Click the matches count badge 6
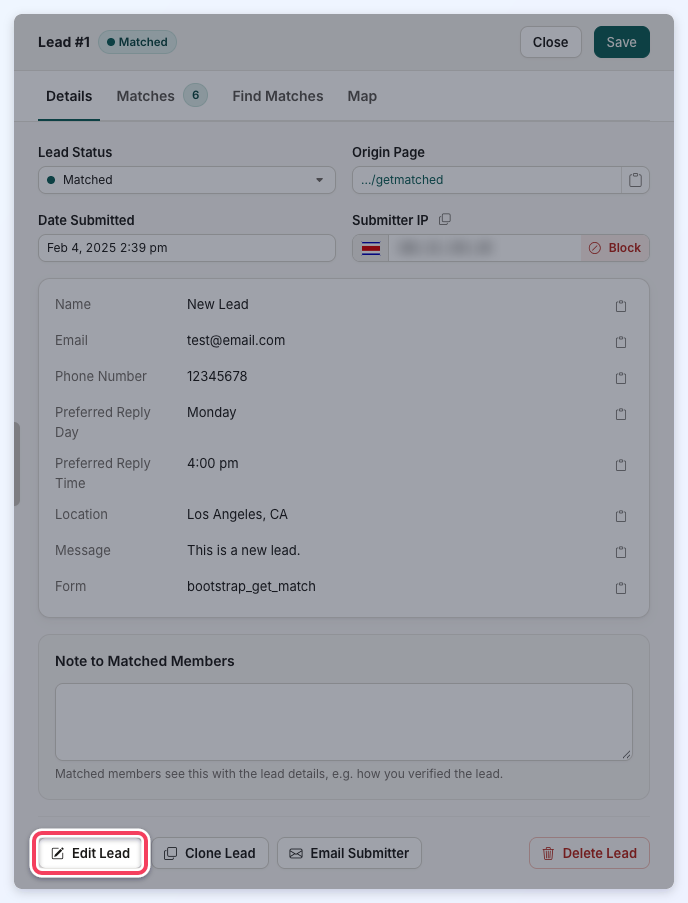The image size is (688, 903). [196, 96]
